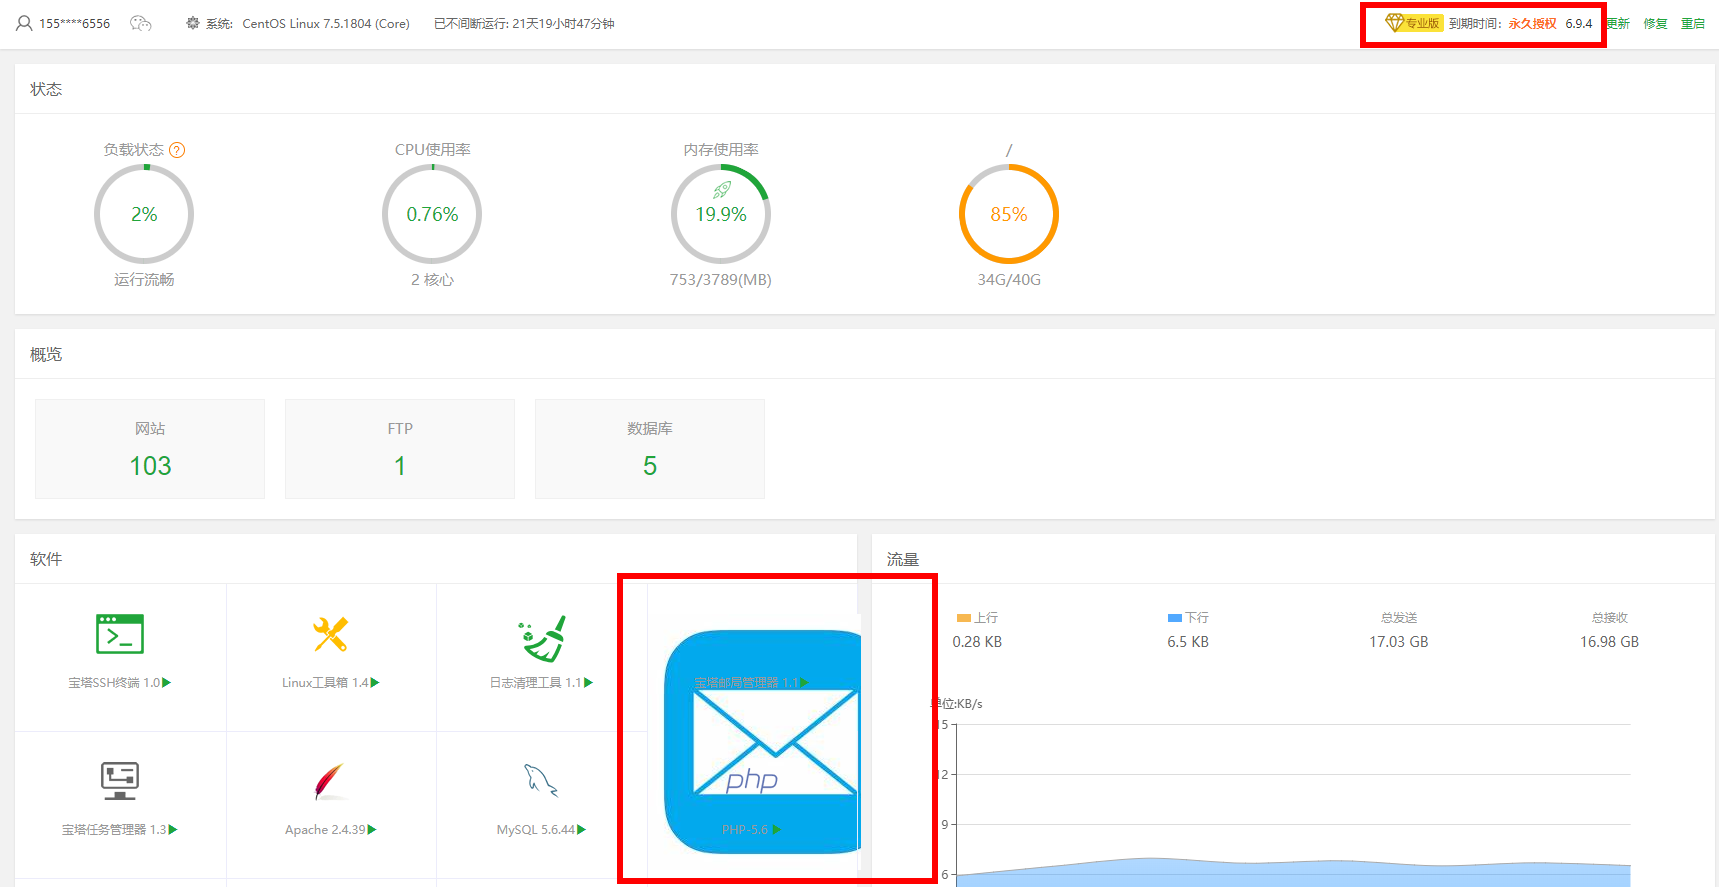Click the 0.28 KB upload value
1719x887 pixels.
click(977, 642)
